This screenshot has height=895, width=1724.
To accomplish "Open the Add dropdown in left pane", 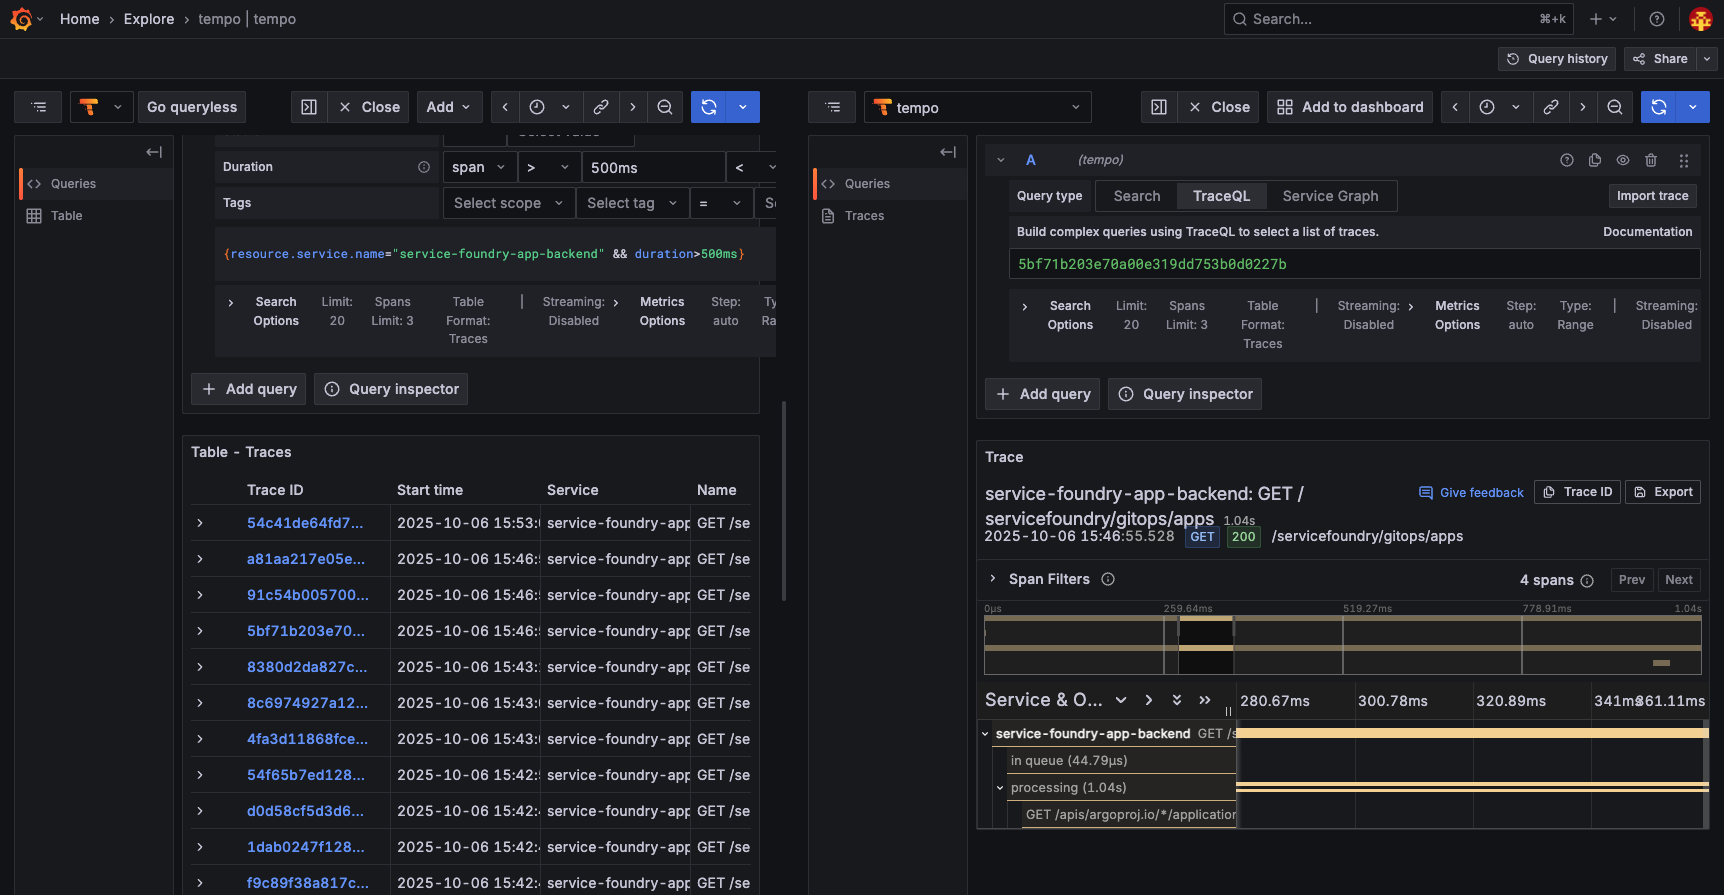I will 449,107.
